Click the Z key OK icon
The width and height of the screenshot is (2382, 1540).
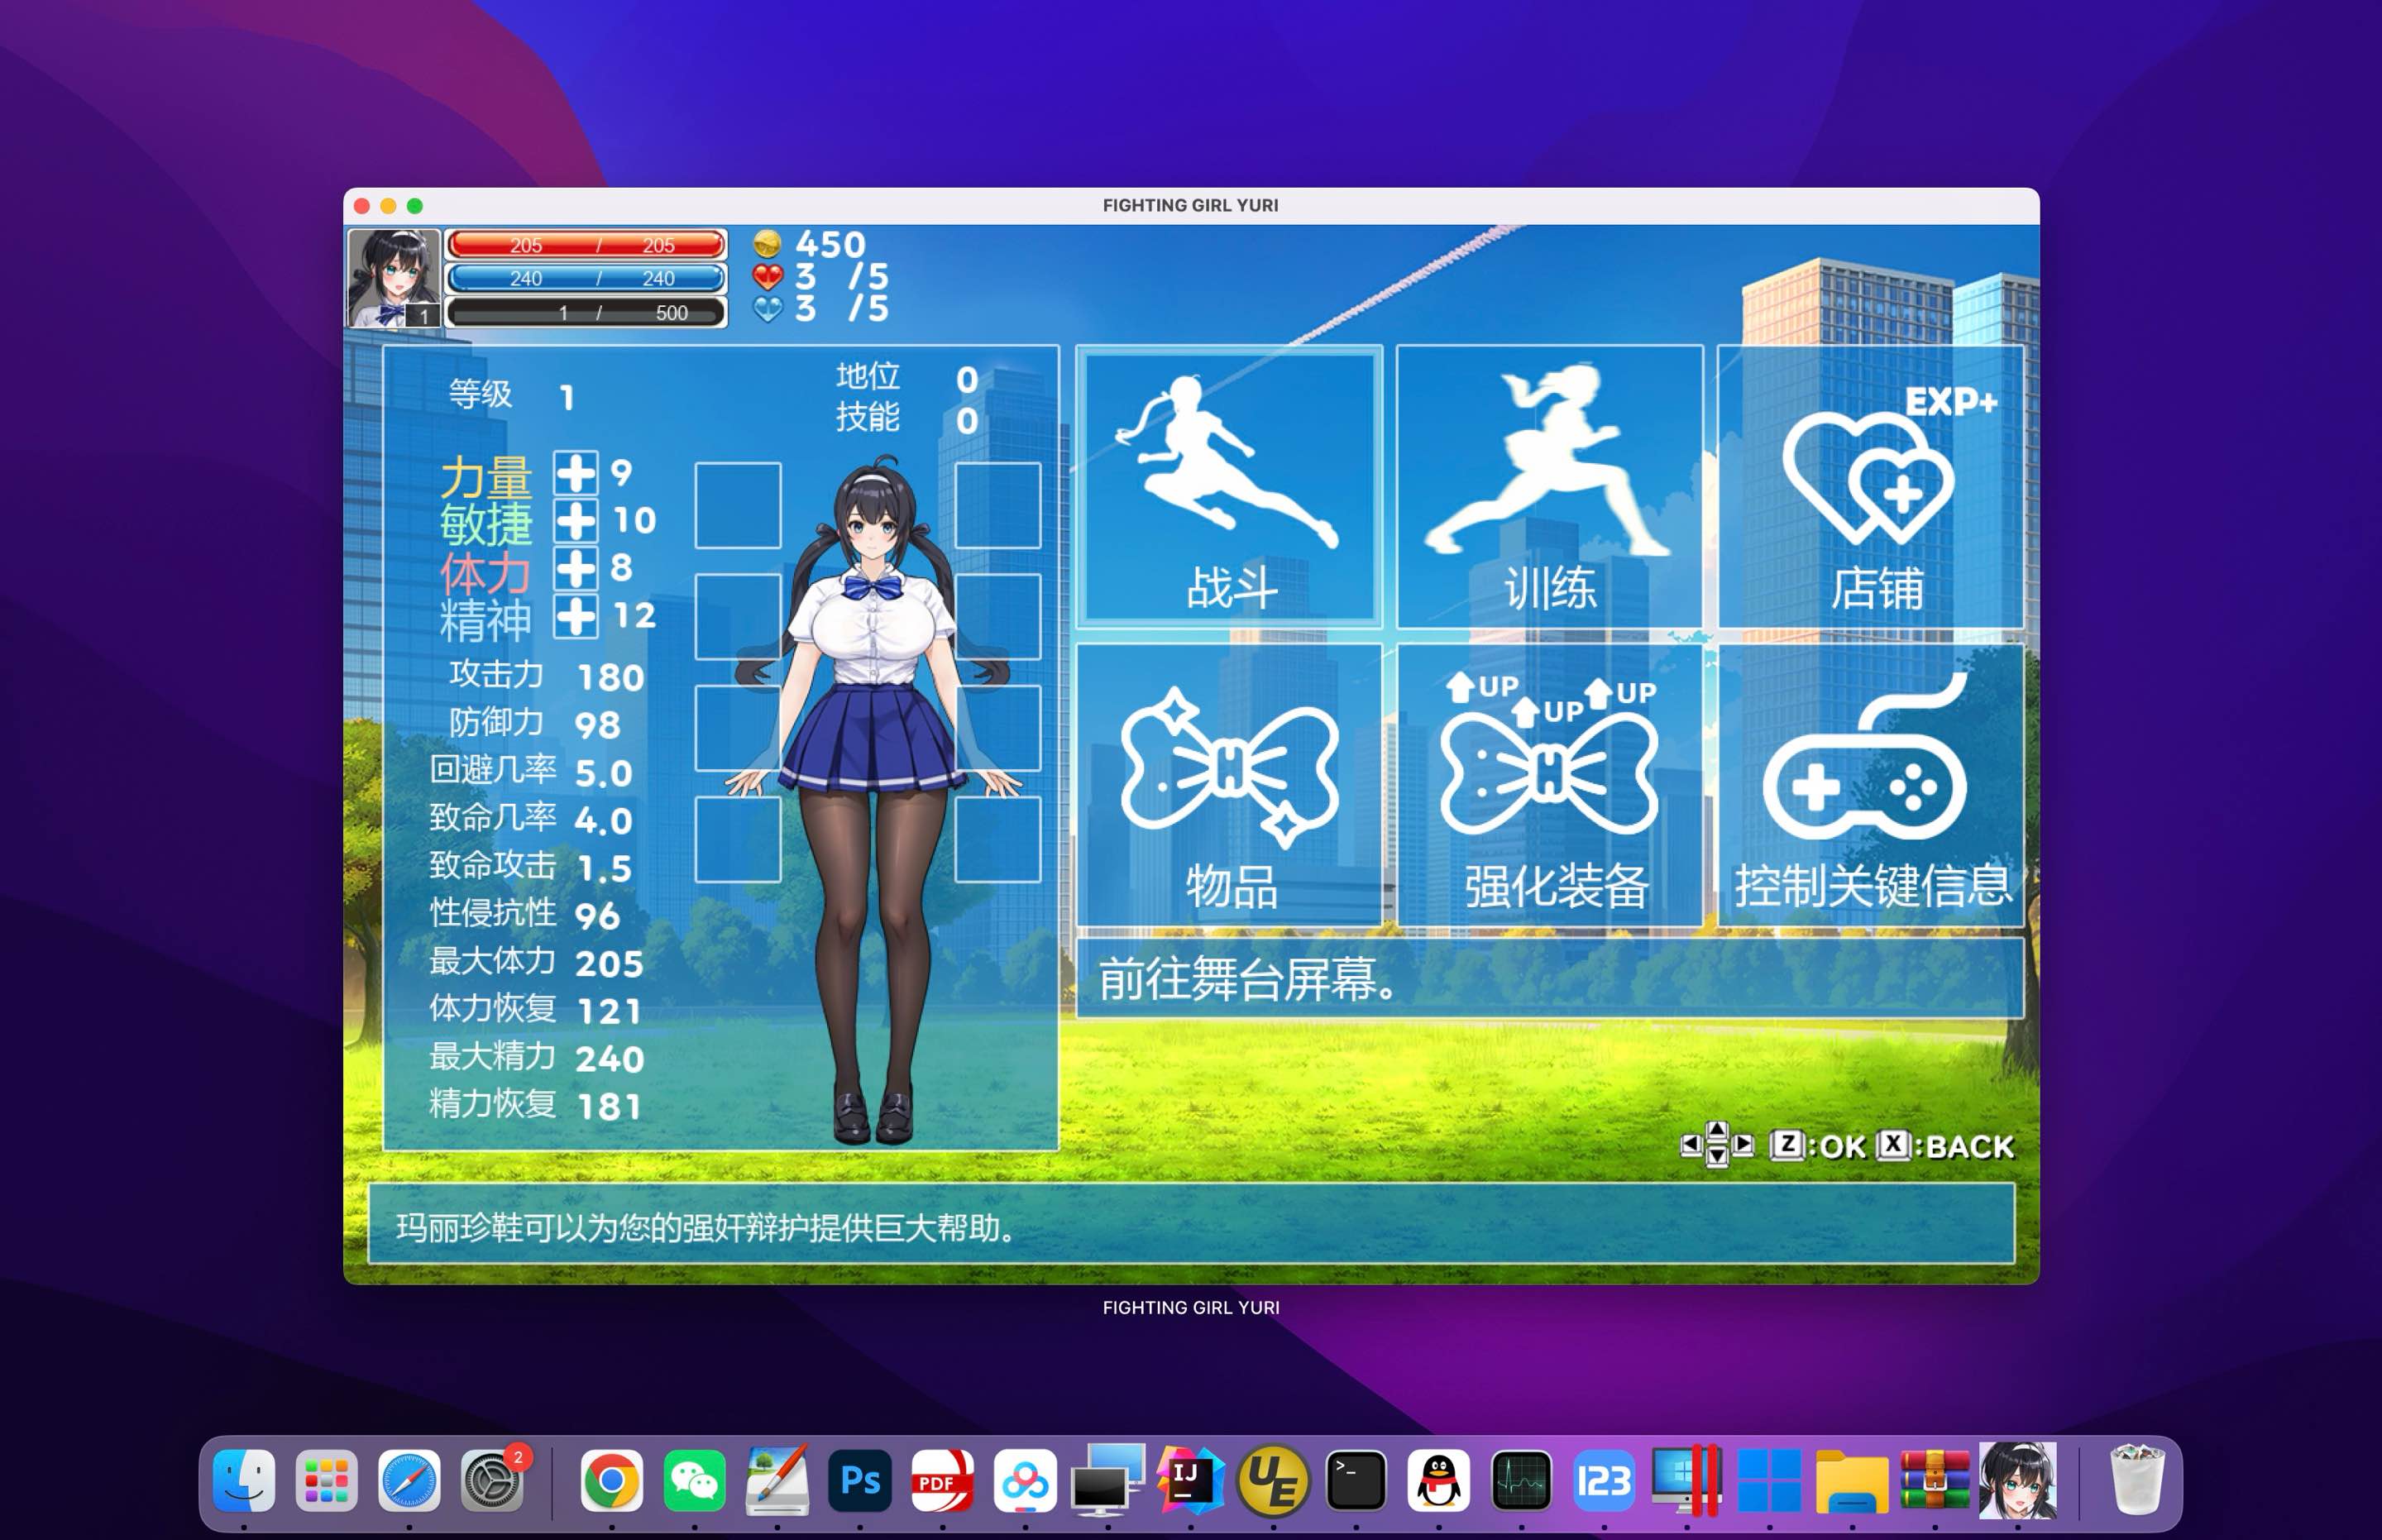[x=1787, y=1145]
